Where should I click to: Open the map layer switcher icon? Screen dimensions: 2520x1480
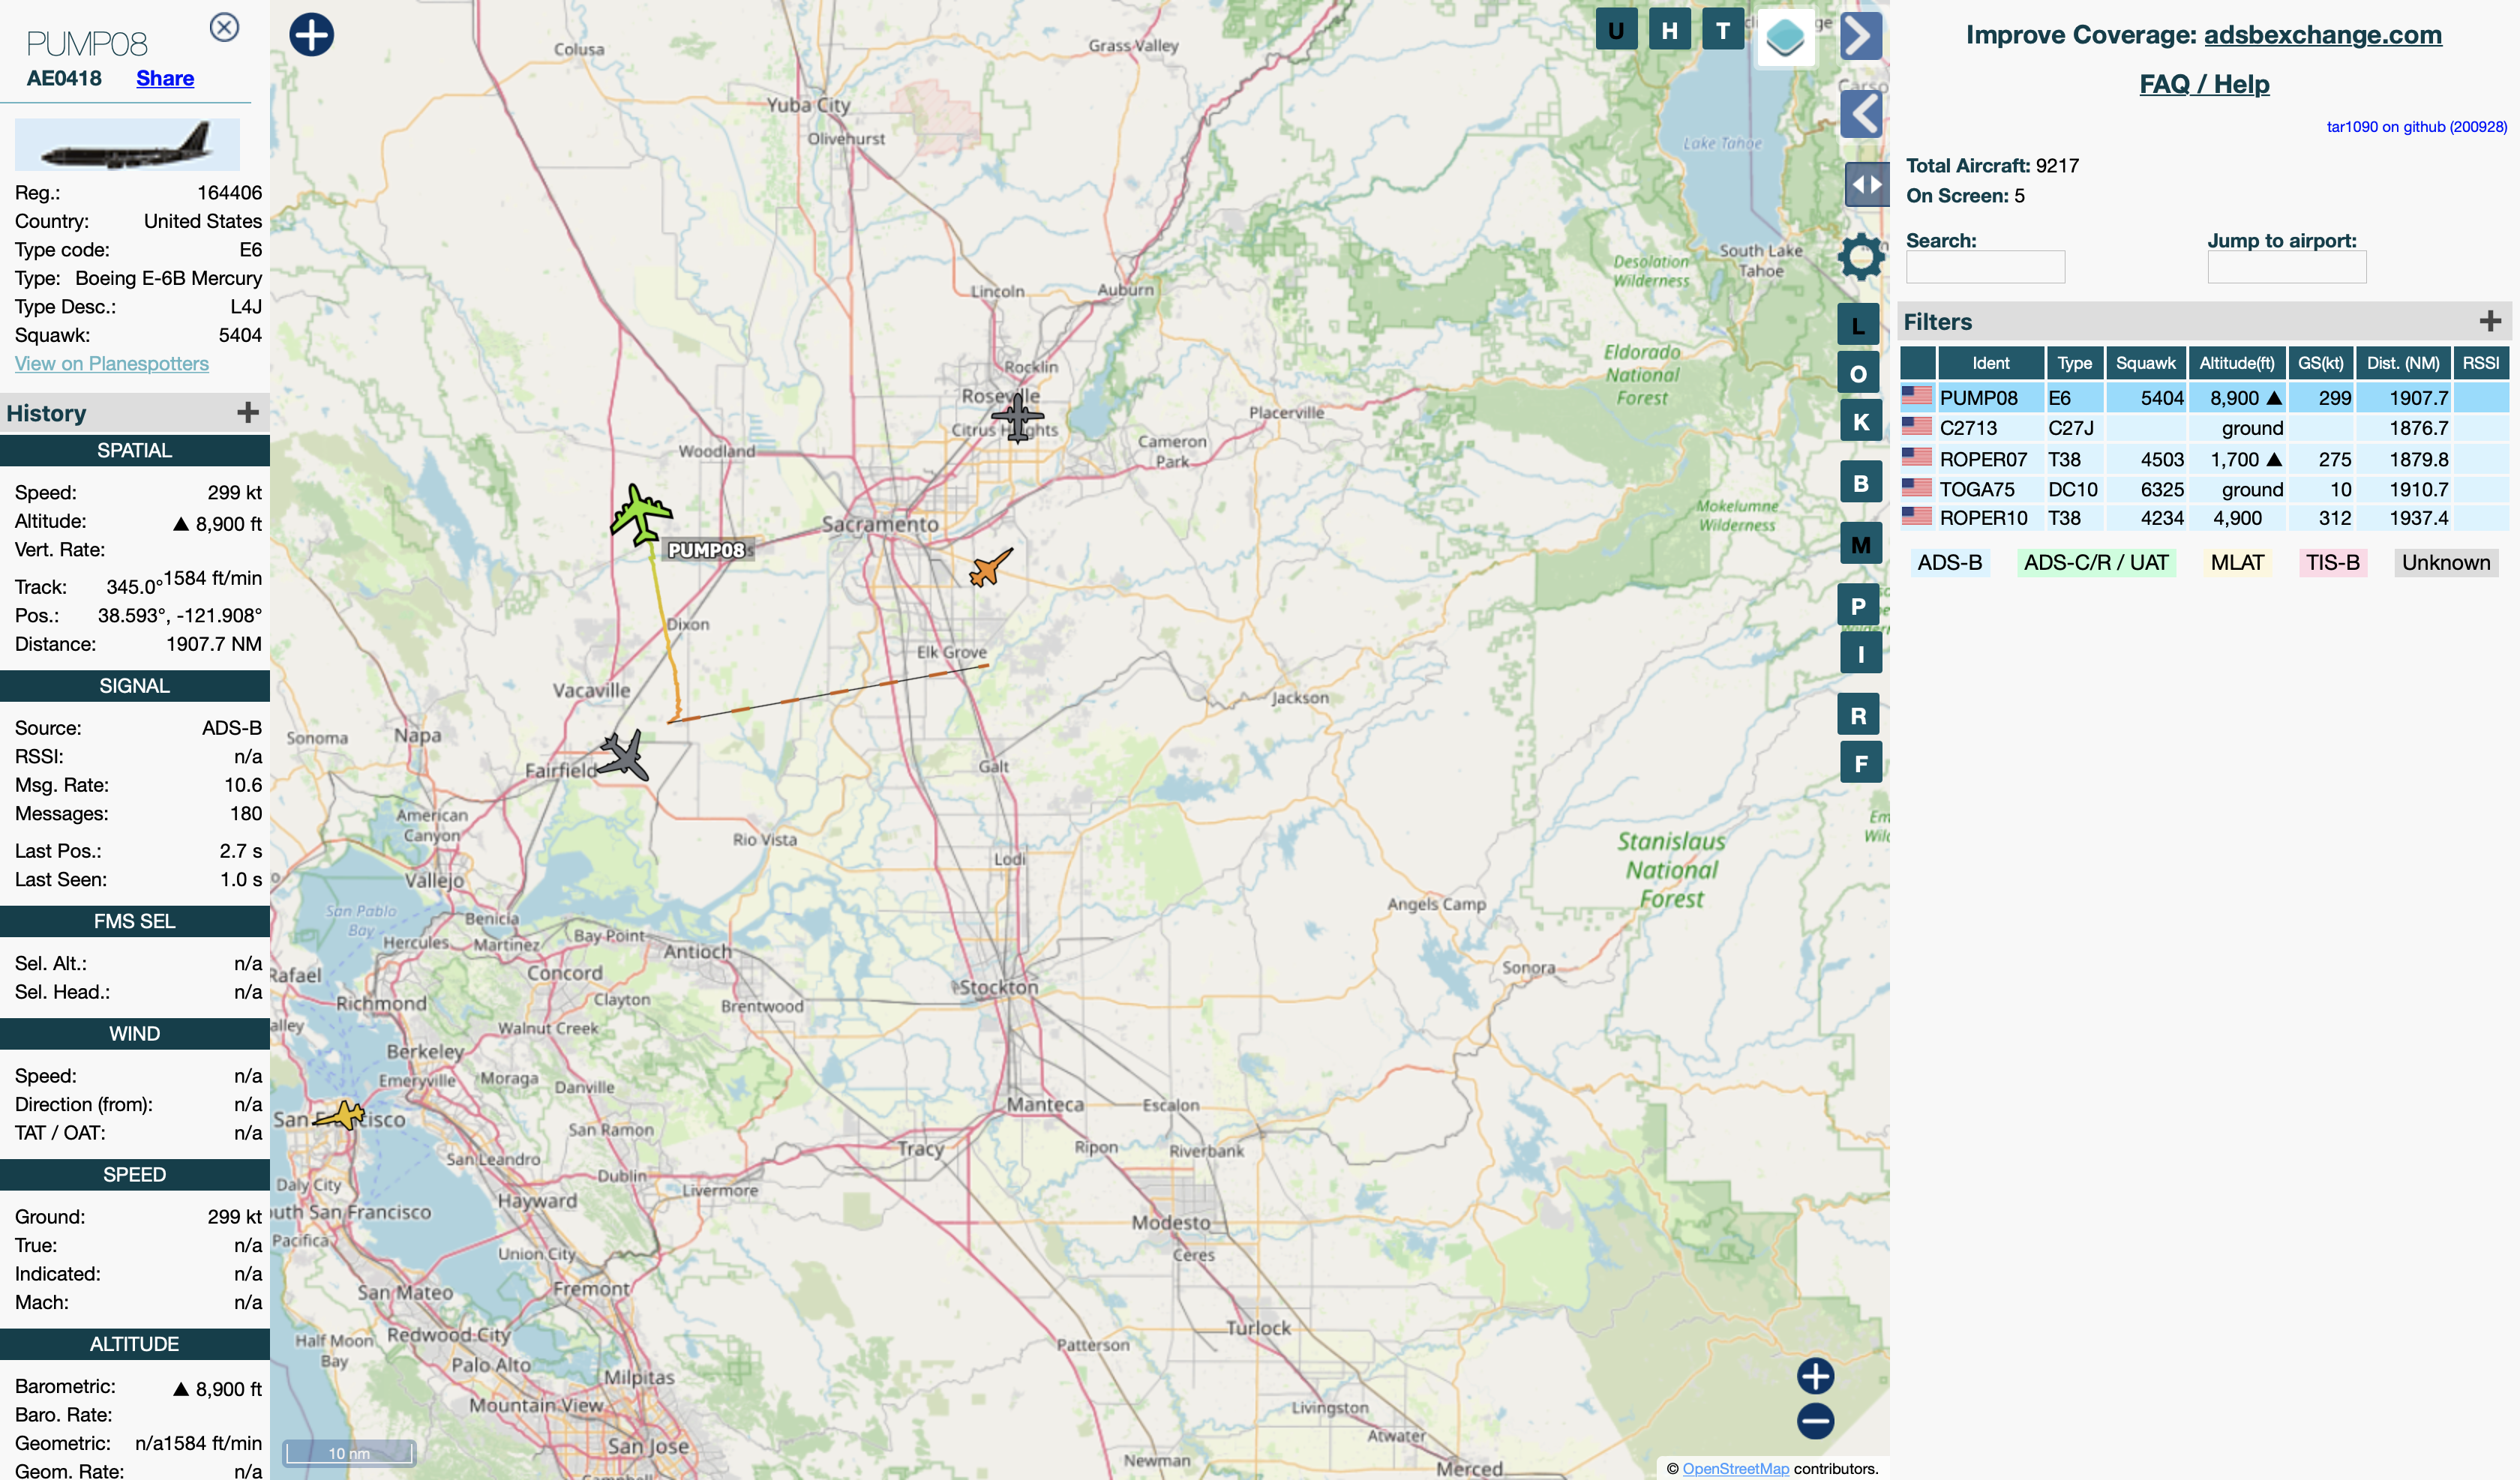coord(1785,38)
